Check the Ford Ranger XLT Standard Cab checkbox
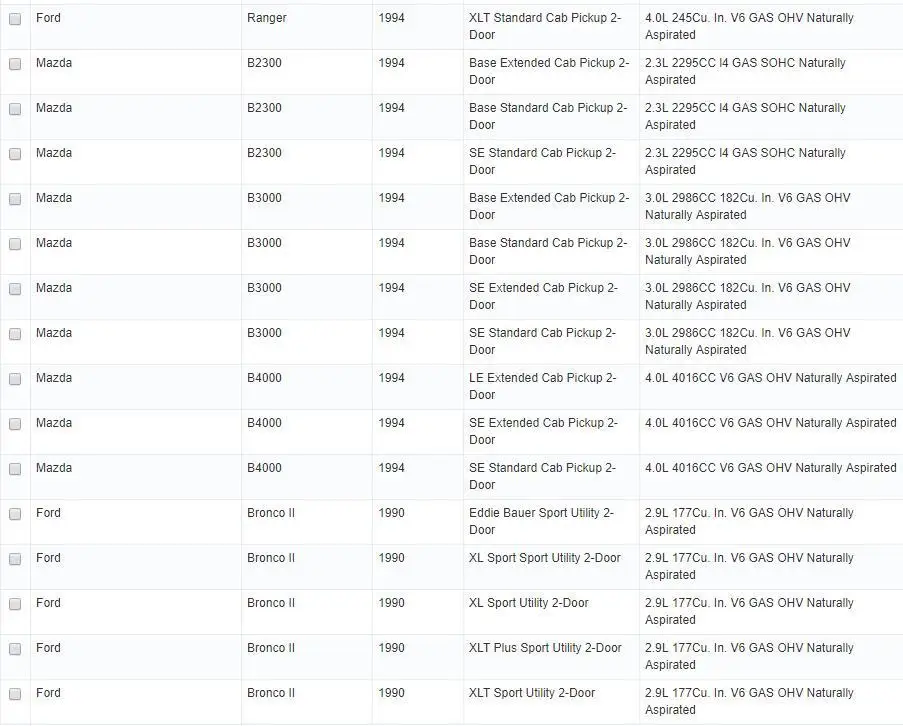903x726 pixels. (x=15, y=19)
